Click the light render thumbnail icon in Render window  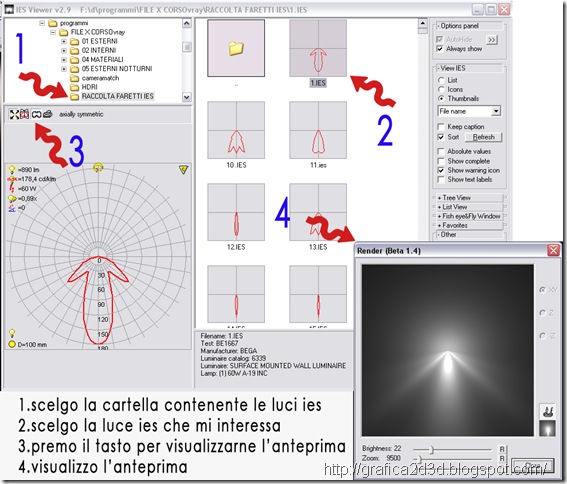(547, 428)
